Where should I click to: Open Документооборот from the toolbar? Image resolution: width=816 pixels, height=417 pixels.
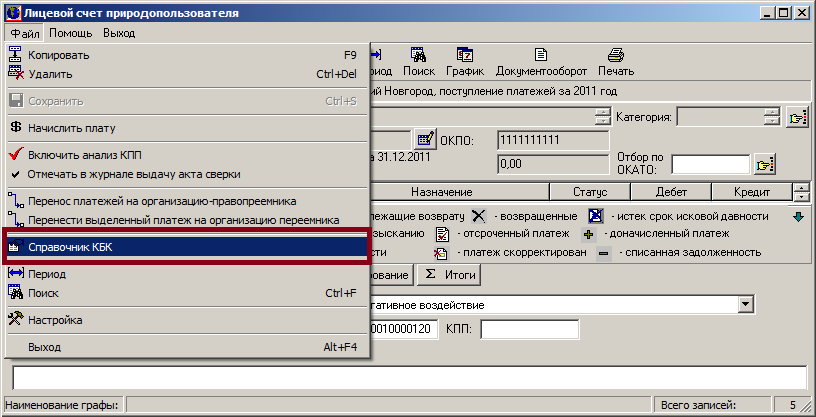[x=540, y=56]
